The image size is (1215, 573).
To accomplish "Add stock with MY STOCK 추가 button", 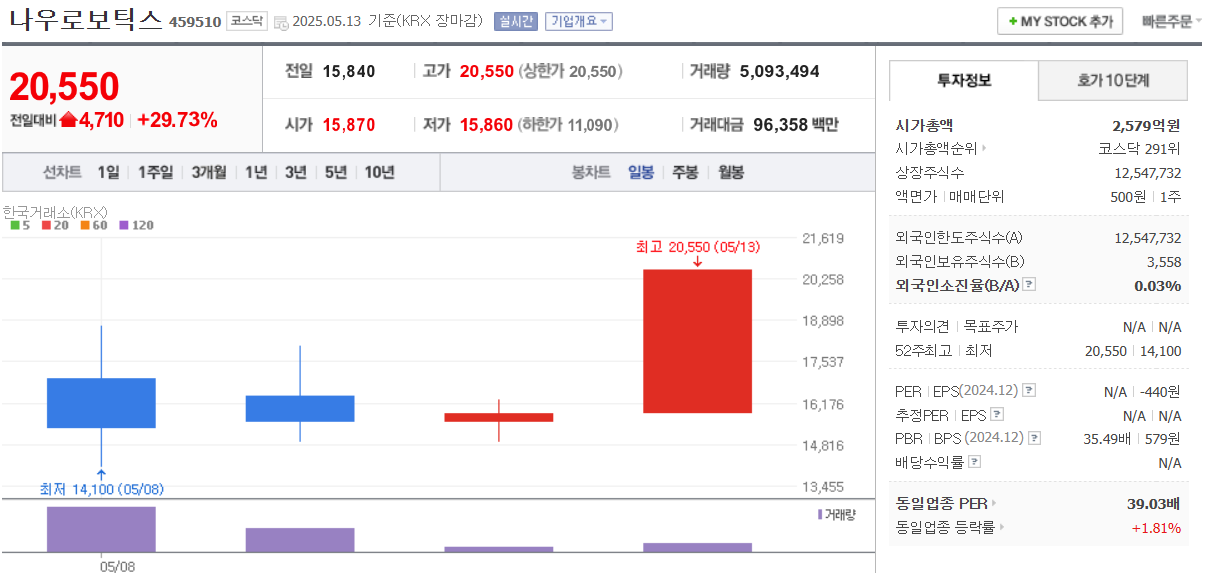I will 1060,21.
